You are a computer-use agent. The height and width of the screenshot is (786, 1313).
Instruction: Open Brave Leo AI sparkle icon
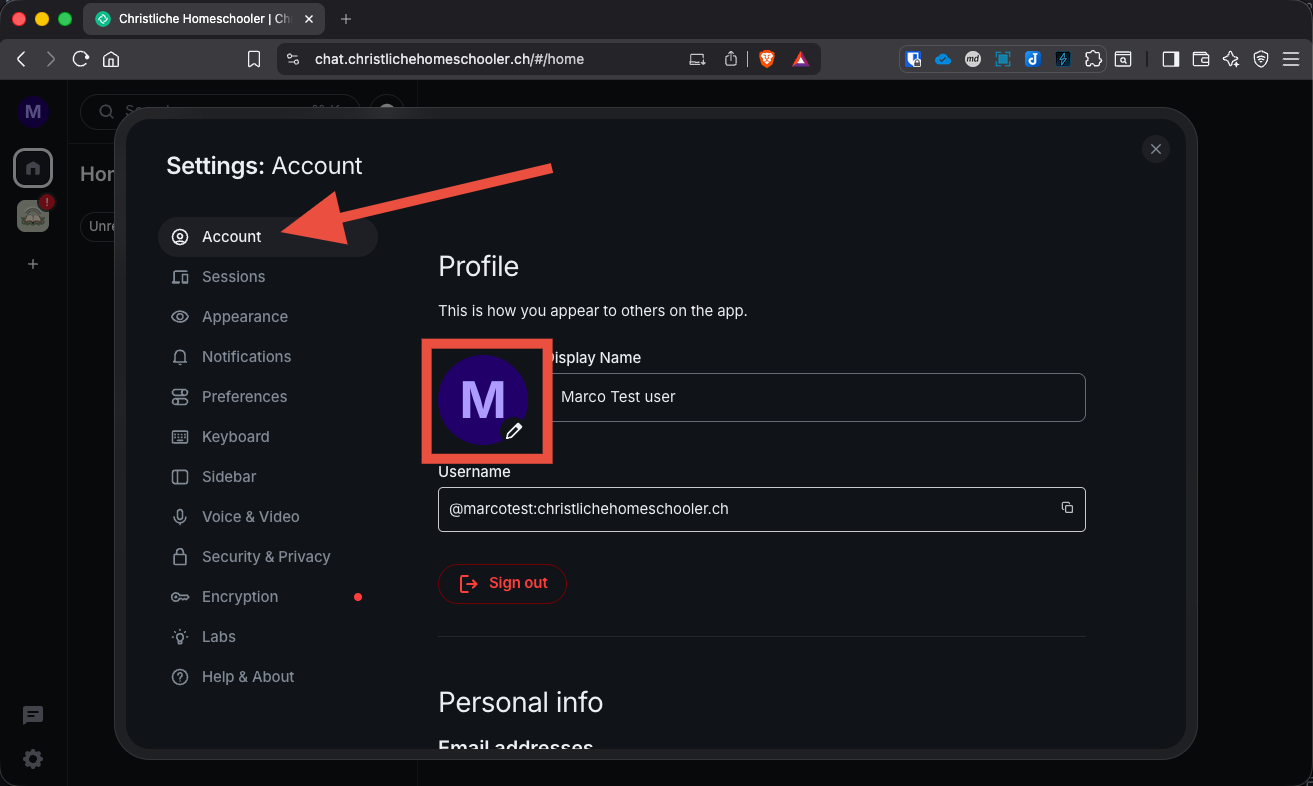(1231, 59)
